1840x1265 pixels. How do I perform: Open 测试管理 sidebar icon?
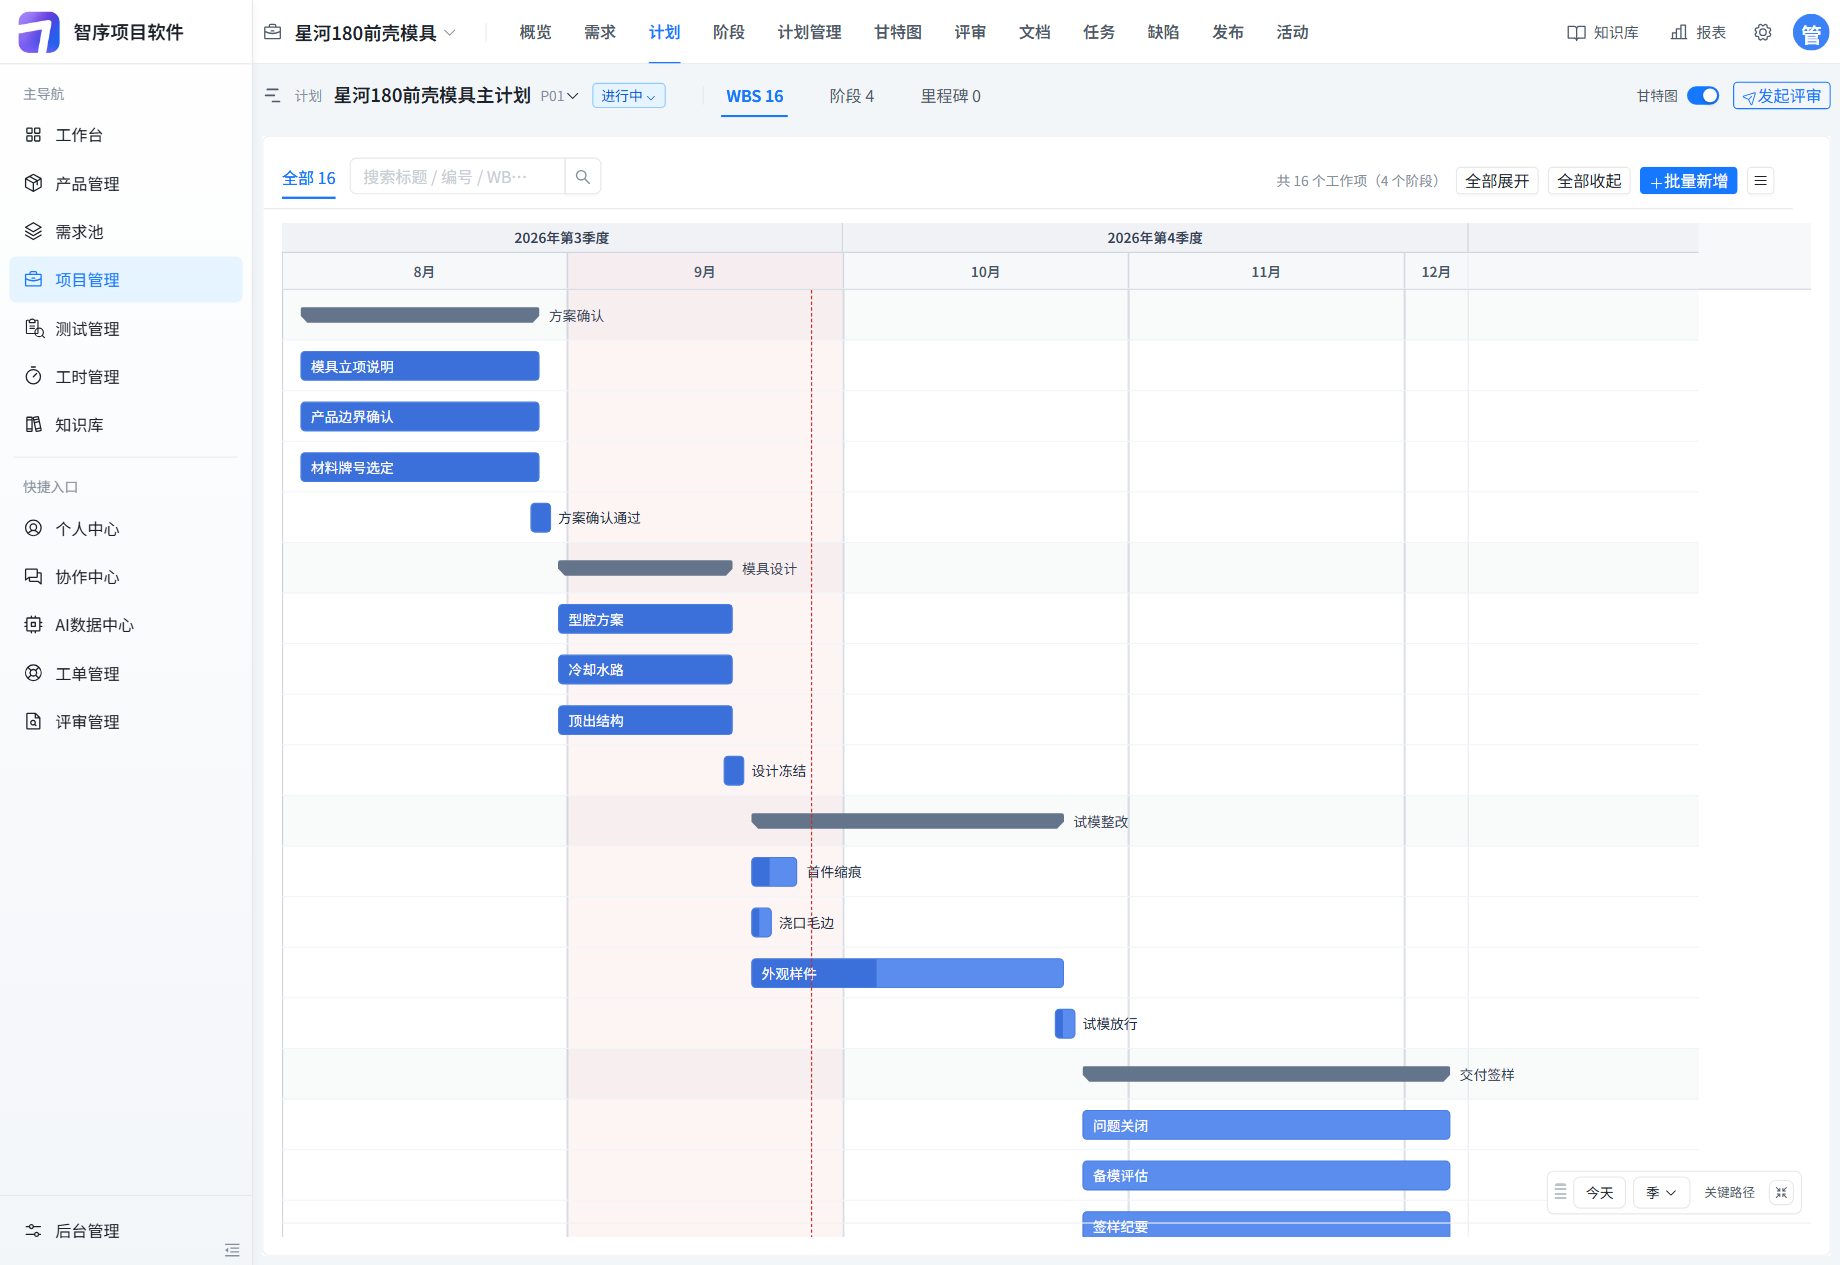pyautogui.click(x=34, y=328)
